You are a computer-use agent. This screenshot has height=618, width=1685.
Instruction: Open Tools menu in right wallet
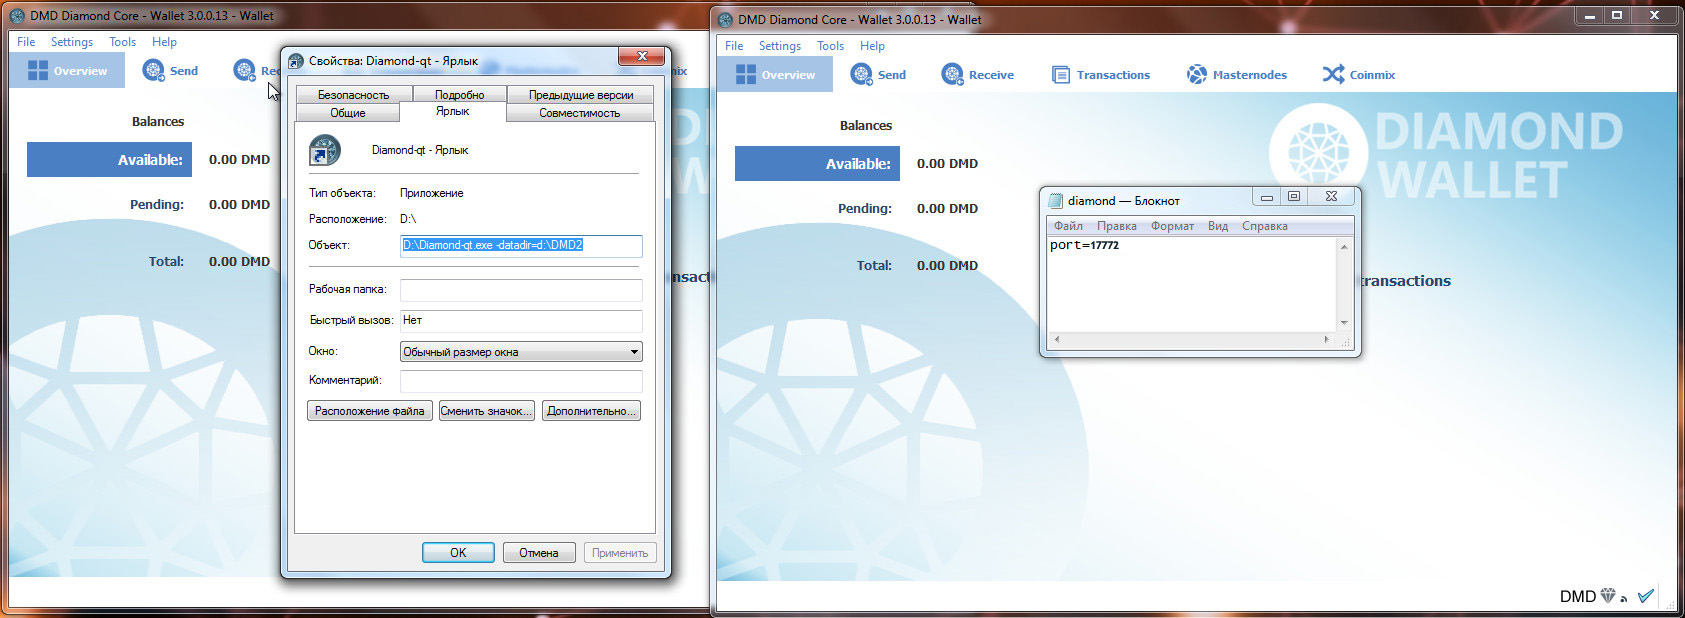(831, 46)
